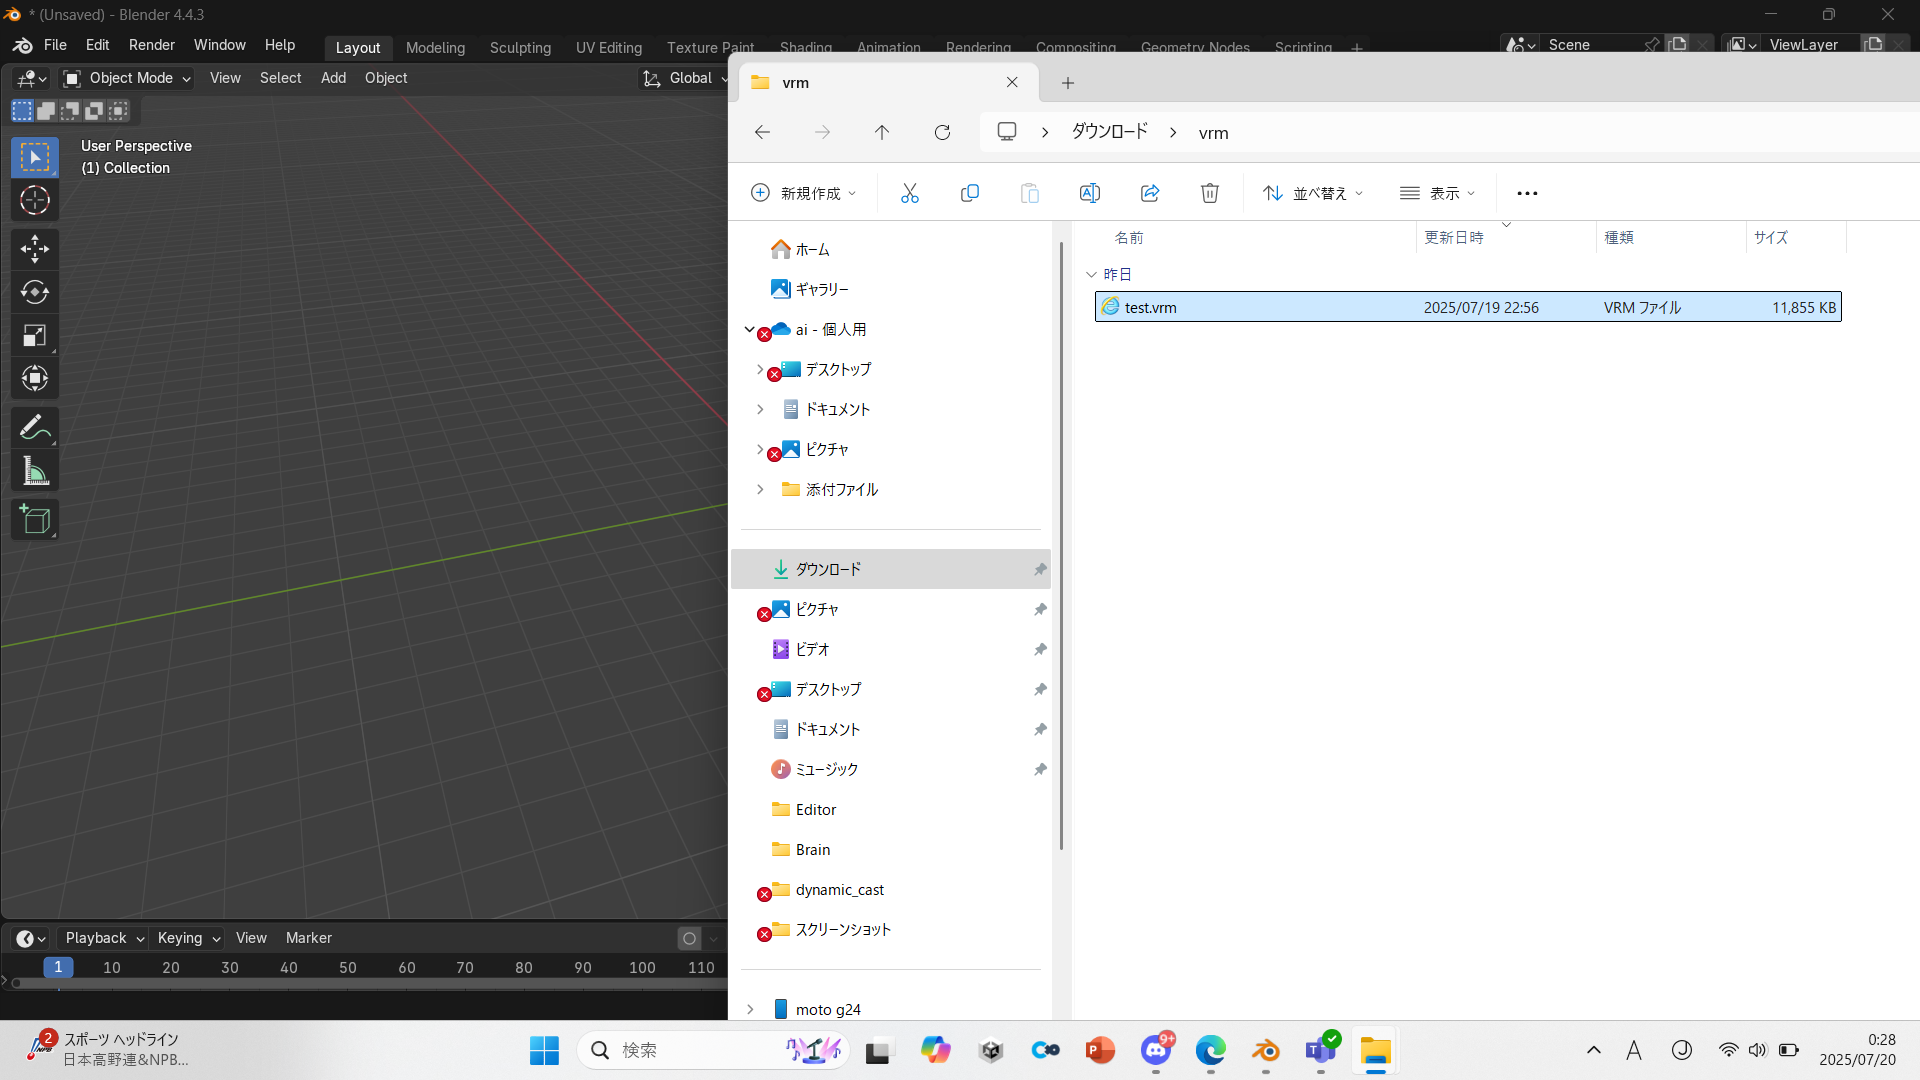Activate the Annotate tool
Viewport: 1920px width, 1080px height.
pyautogui.click(x=35, y=427)
